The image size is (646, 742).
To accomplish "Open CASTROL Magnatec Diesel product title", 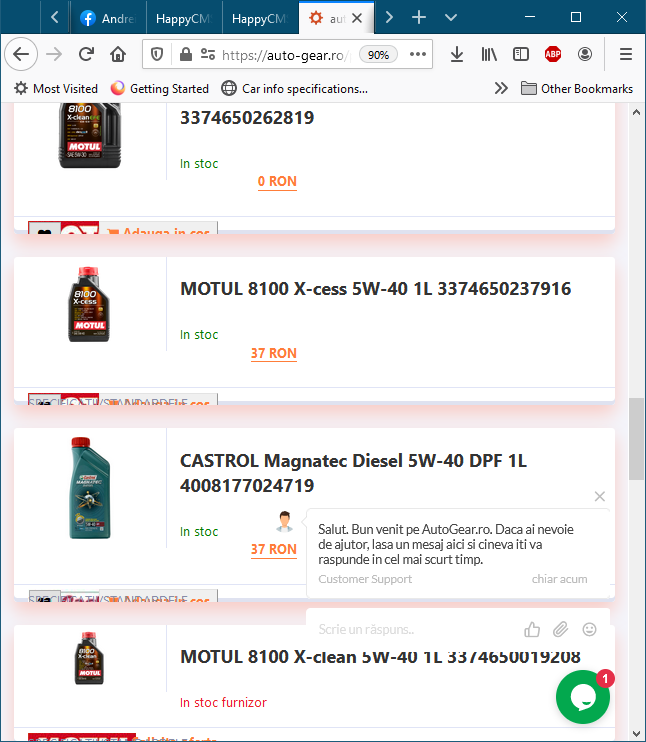I will pos(353,473).
